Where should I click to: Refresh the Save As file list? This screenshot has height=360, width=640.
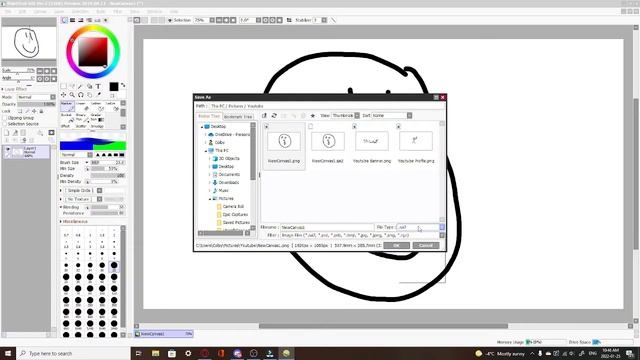(x=274, y=116)
